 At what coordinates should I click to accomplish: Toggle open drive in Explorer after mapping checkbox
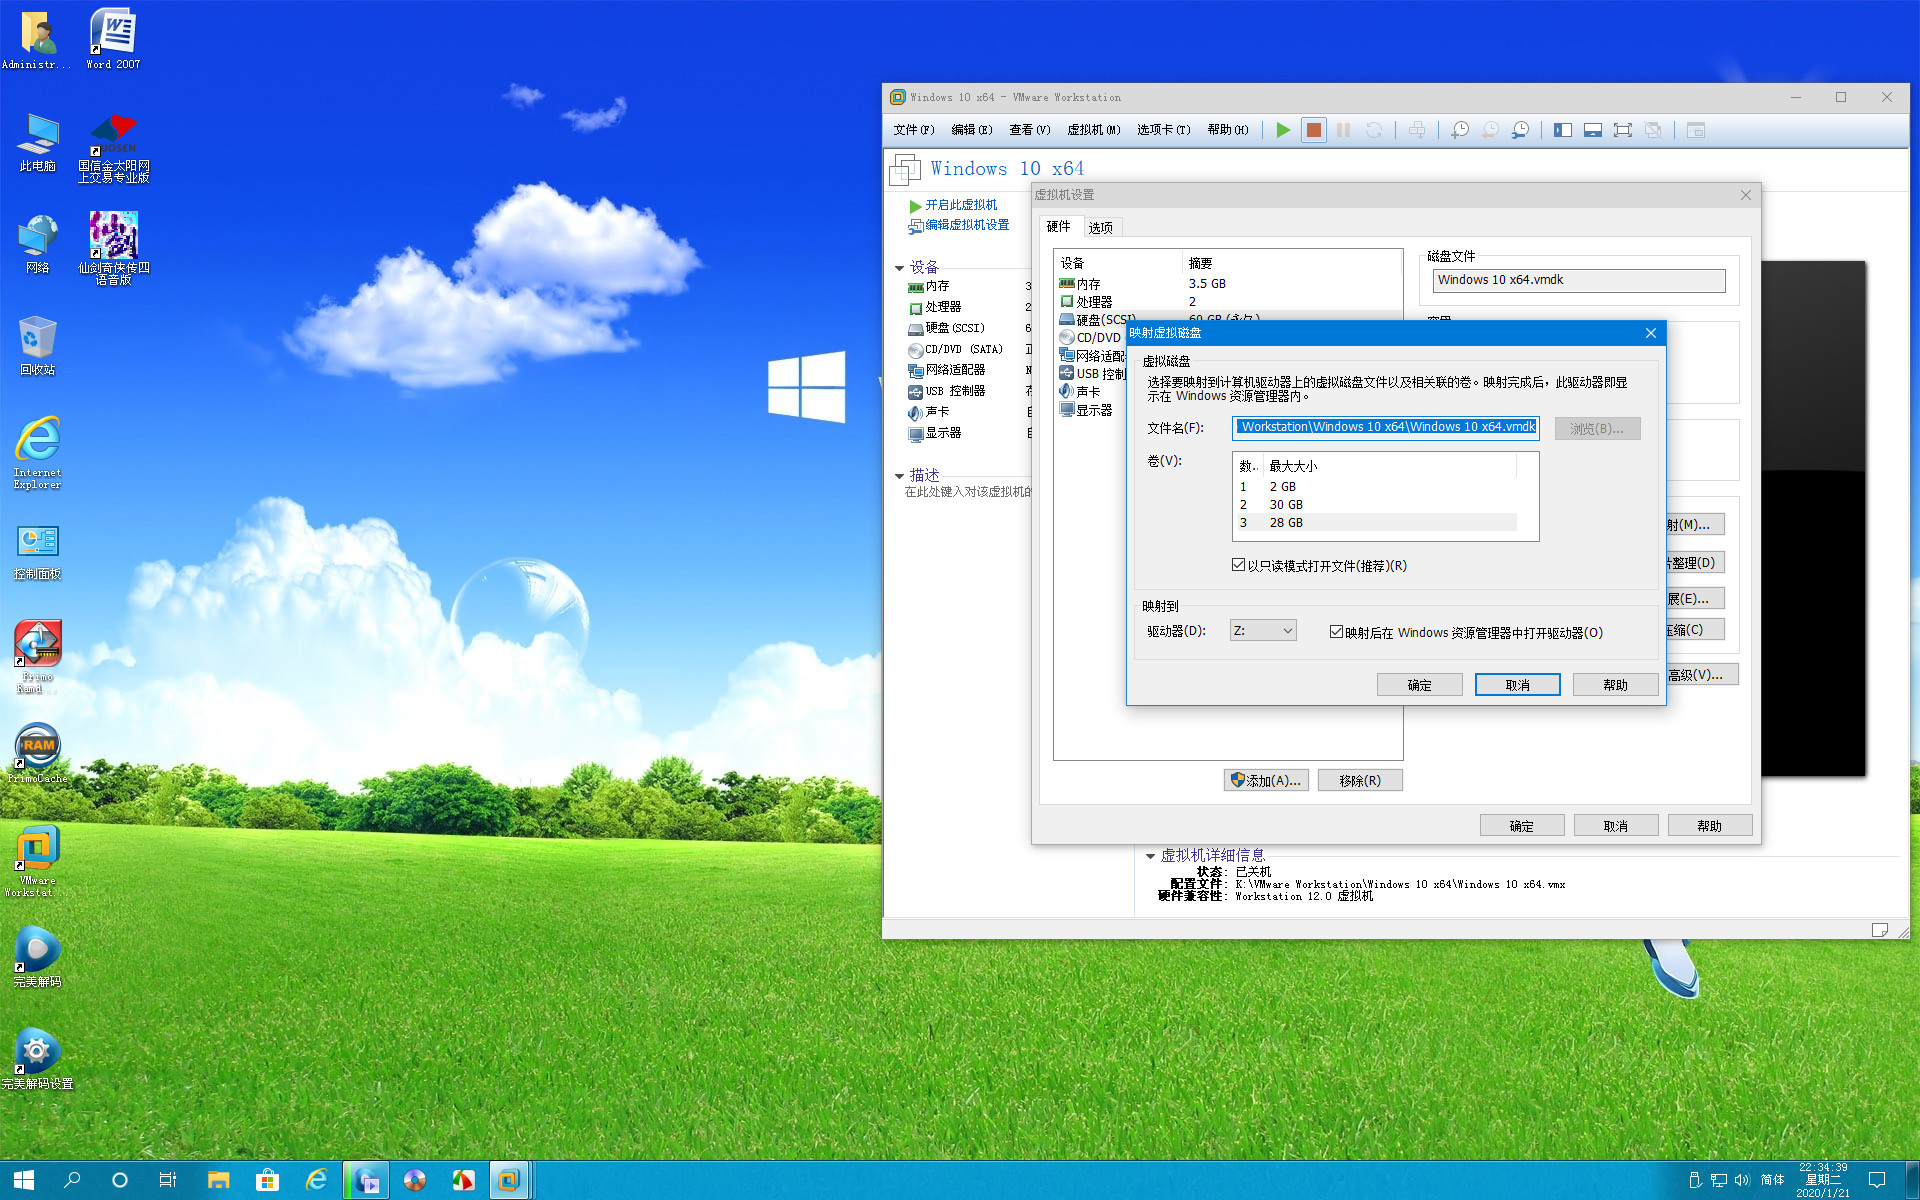point(1336,632)
